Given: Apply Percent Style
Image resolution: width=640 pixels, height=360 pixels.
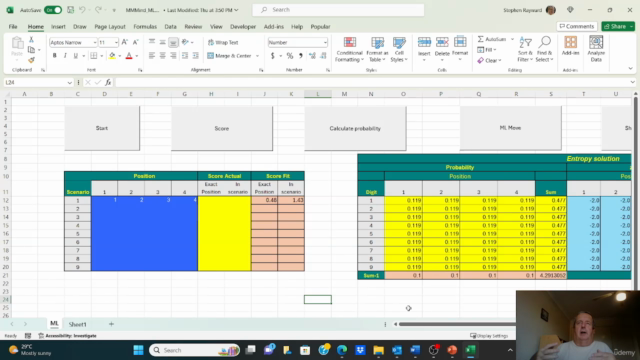Looking at the screenshot, I should tap(290, 56).
